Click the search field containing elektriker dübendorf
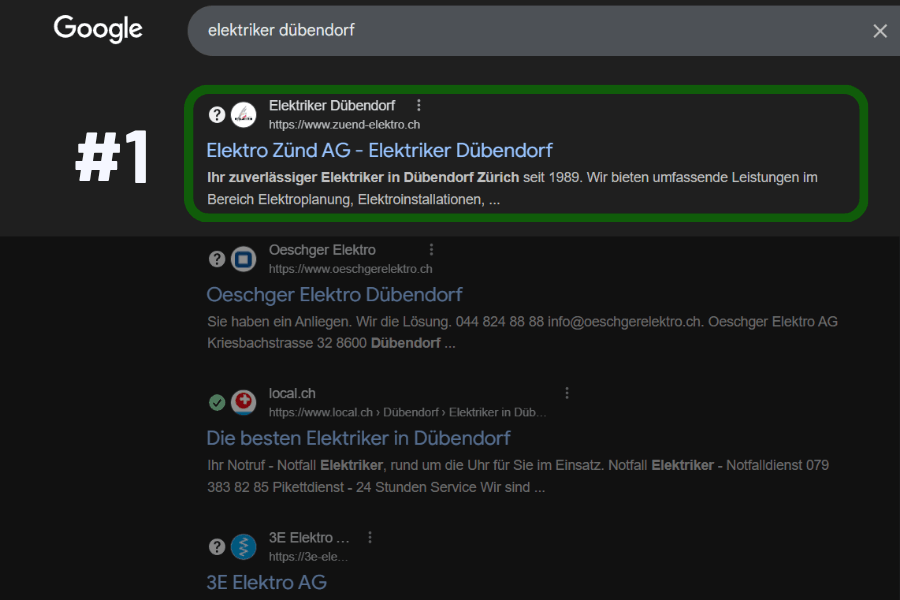Screen dimensions: 900x600 click(544, 30)
